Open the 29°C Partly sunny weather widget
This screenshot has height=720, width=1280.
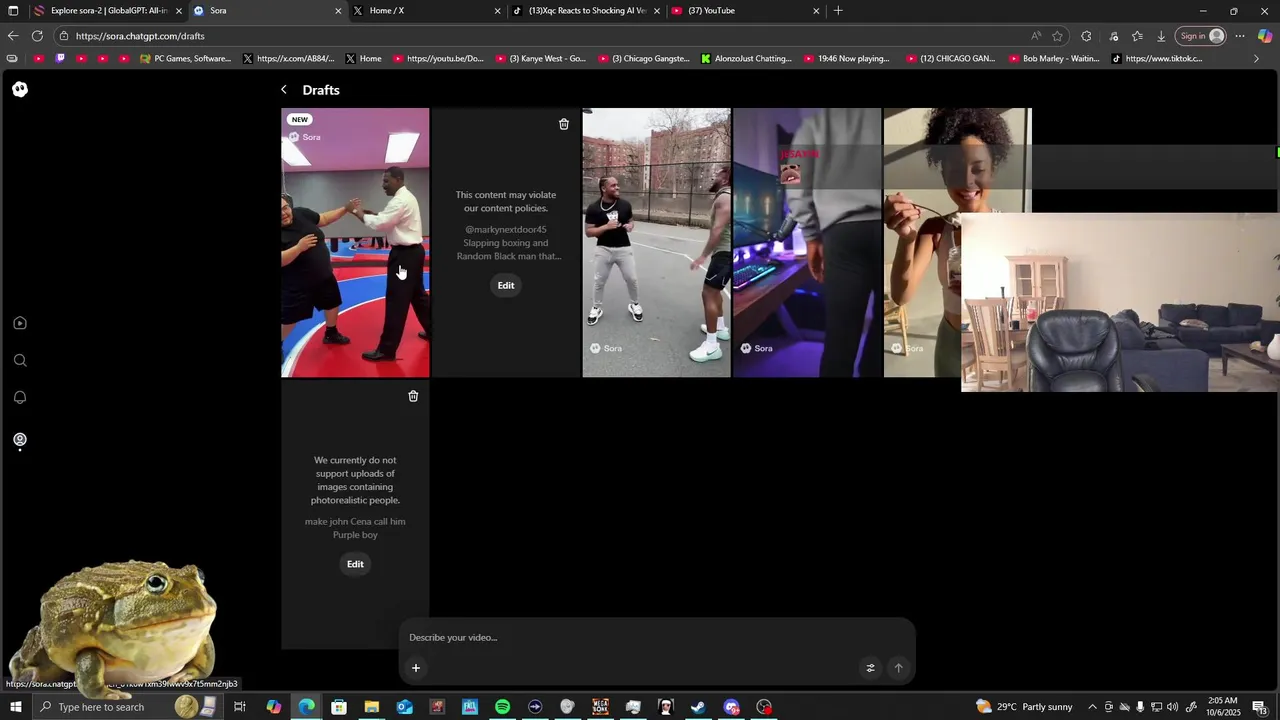(x=1024, y=707)
